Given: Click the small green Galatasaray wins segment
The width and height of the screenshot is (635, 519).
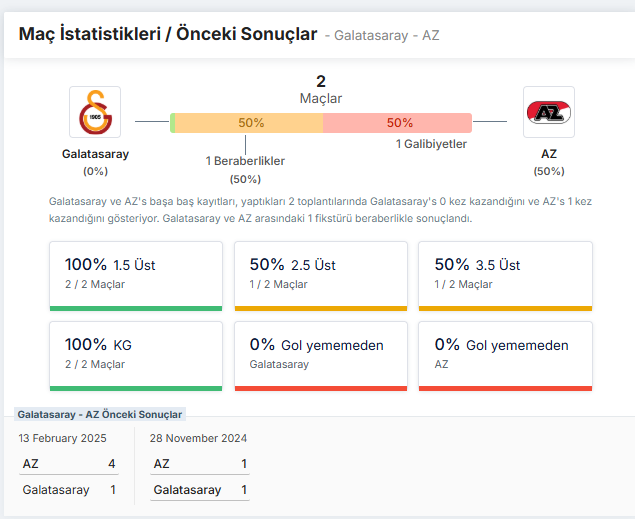Looking at the screenshot, I should coord(173,123).
